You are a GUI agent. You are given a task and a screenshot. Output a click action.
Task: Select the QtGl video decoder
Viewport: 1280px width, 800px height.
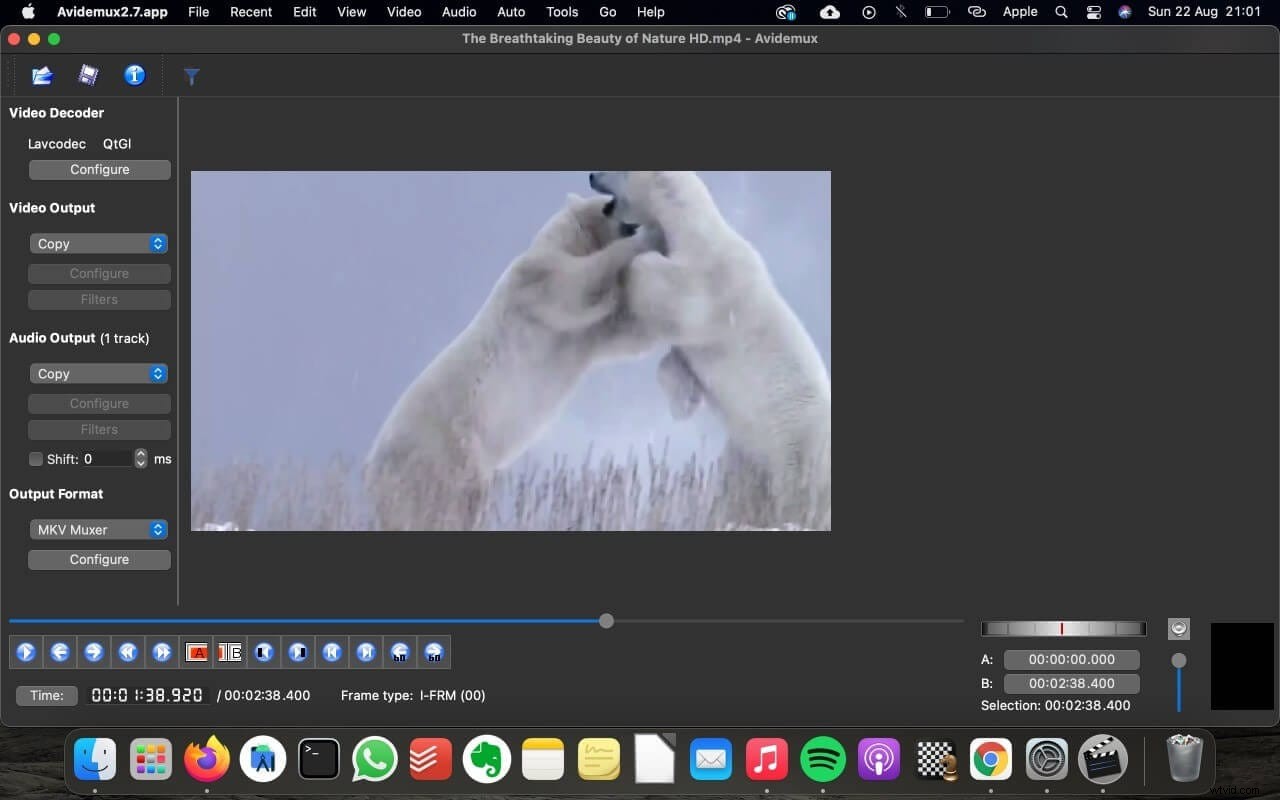116,143
